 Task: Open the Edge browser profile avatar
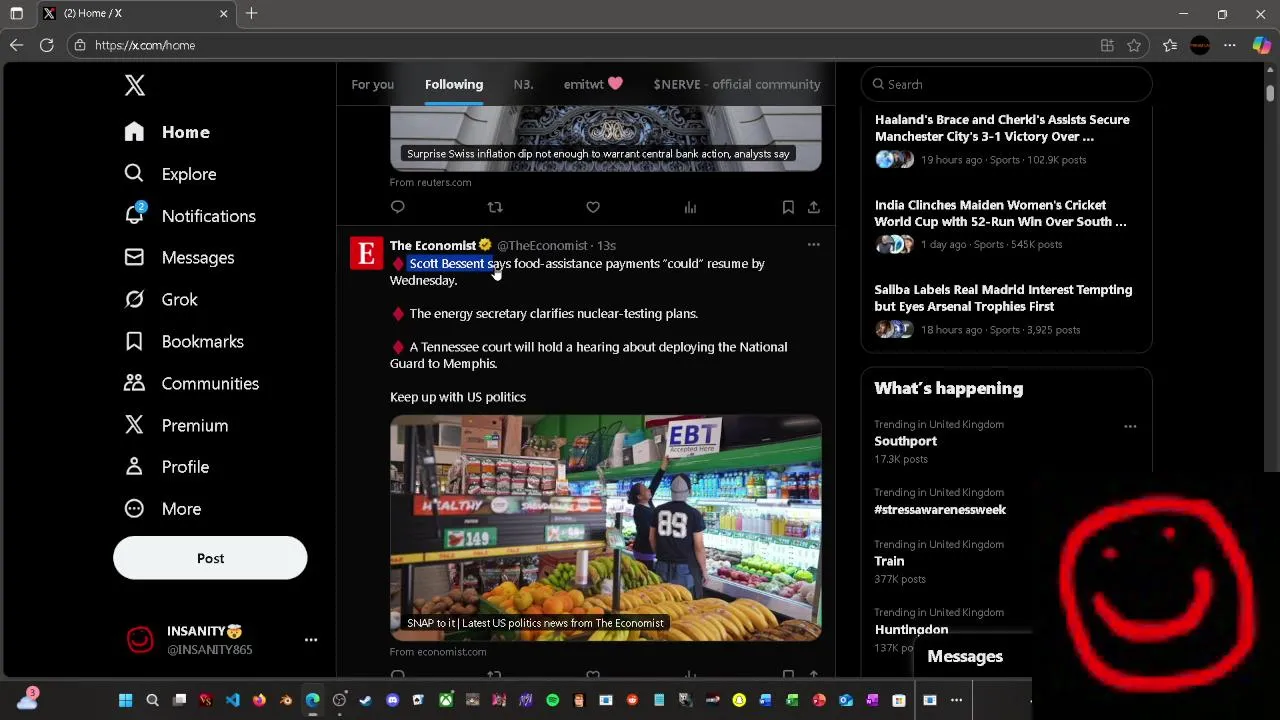click(x=1200, y=45)
